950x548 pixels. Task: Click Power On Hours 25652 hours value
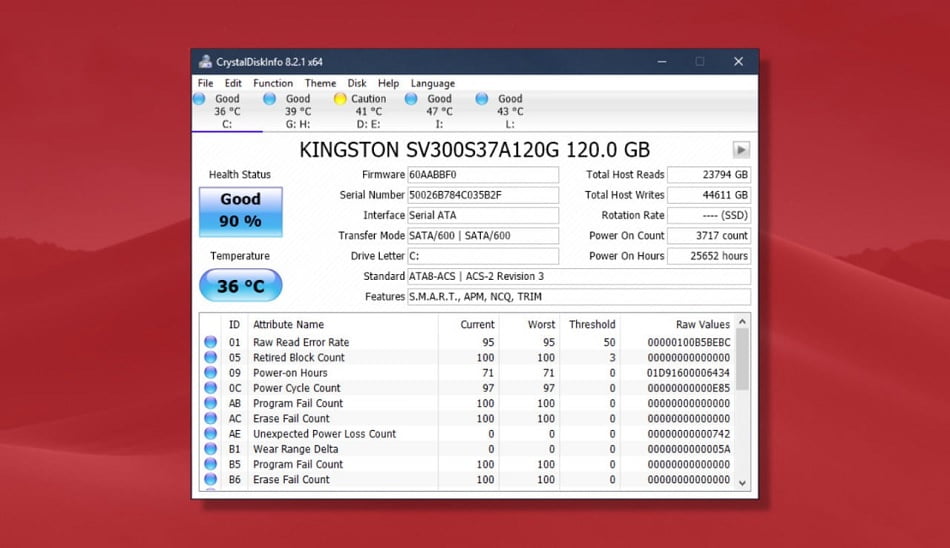709,256
